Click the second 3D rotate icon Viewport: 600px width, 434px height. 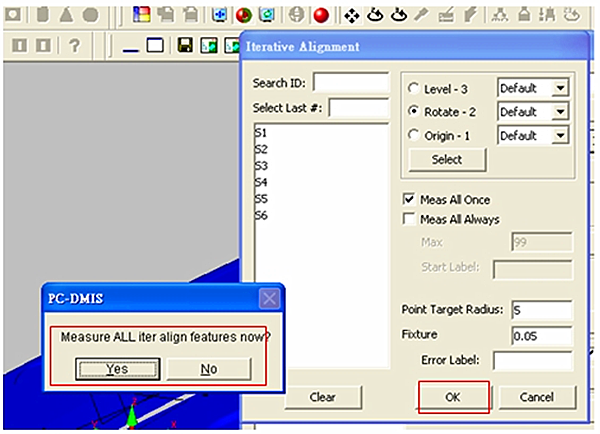click(399, 15)
